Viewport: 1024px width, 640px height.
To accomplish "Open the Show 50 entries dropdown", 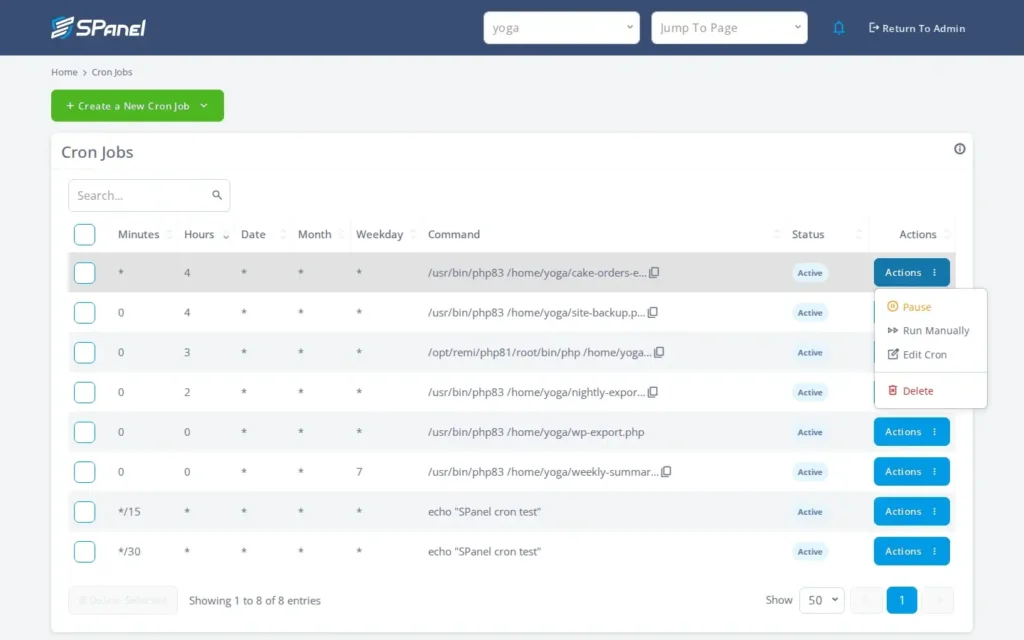I will tap(822, 600).
